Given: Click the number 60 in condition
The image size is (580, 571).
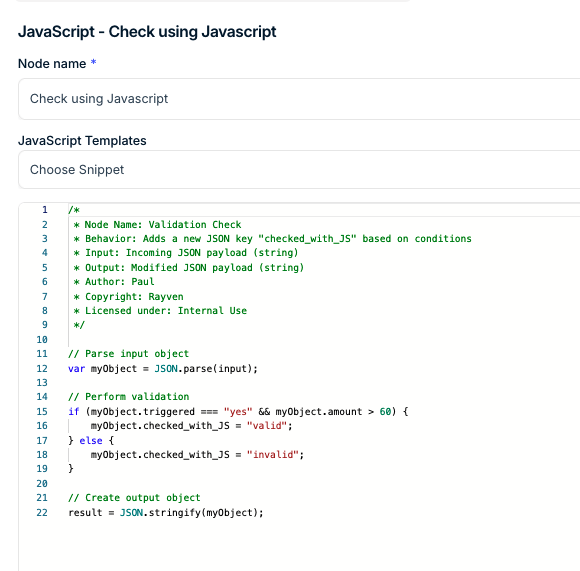Looking at the screenshot, I should [385, 412].
